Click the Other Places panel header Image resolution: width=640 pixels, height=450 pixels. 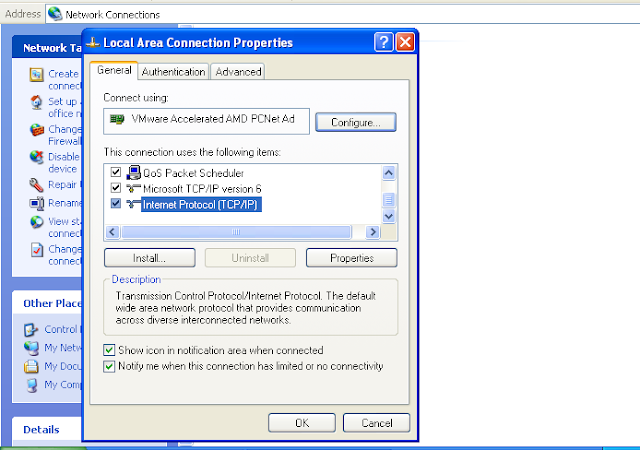pyautogui.click(x=47, y=303)
